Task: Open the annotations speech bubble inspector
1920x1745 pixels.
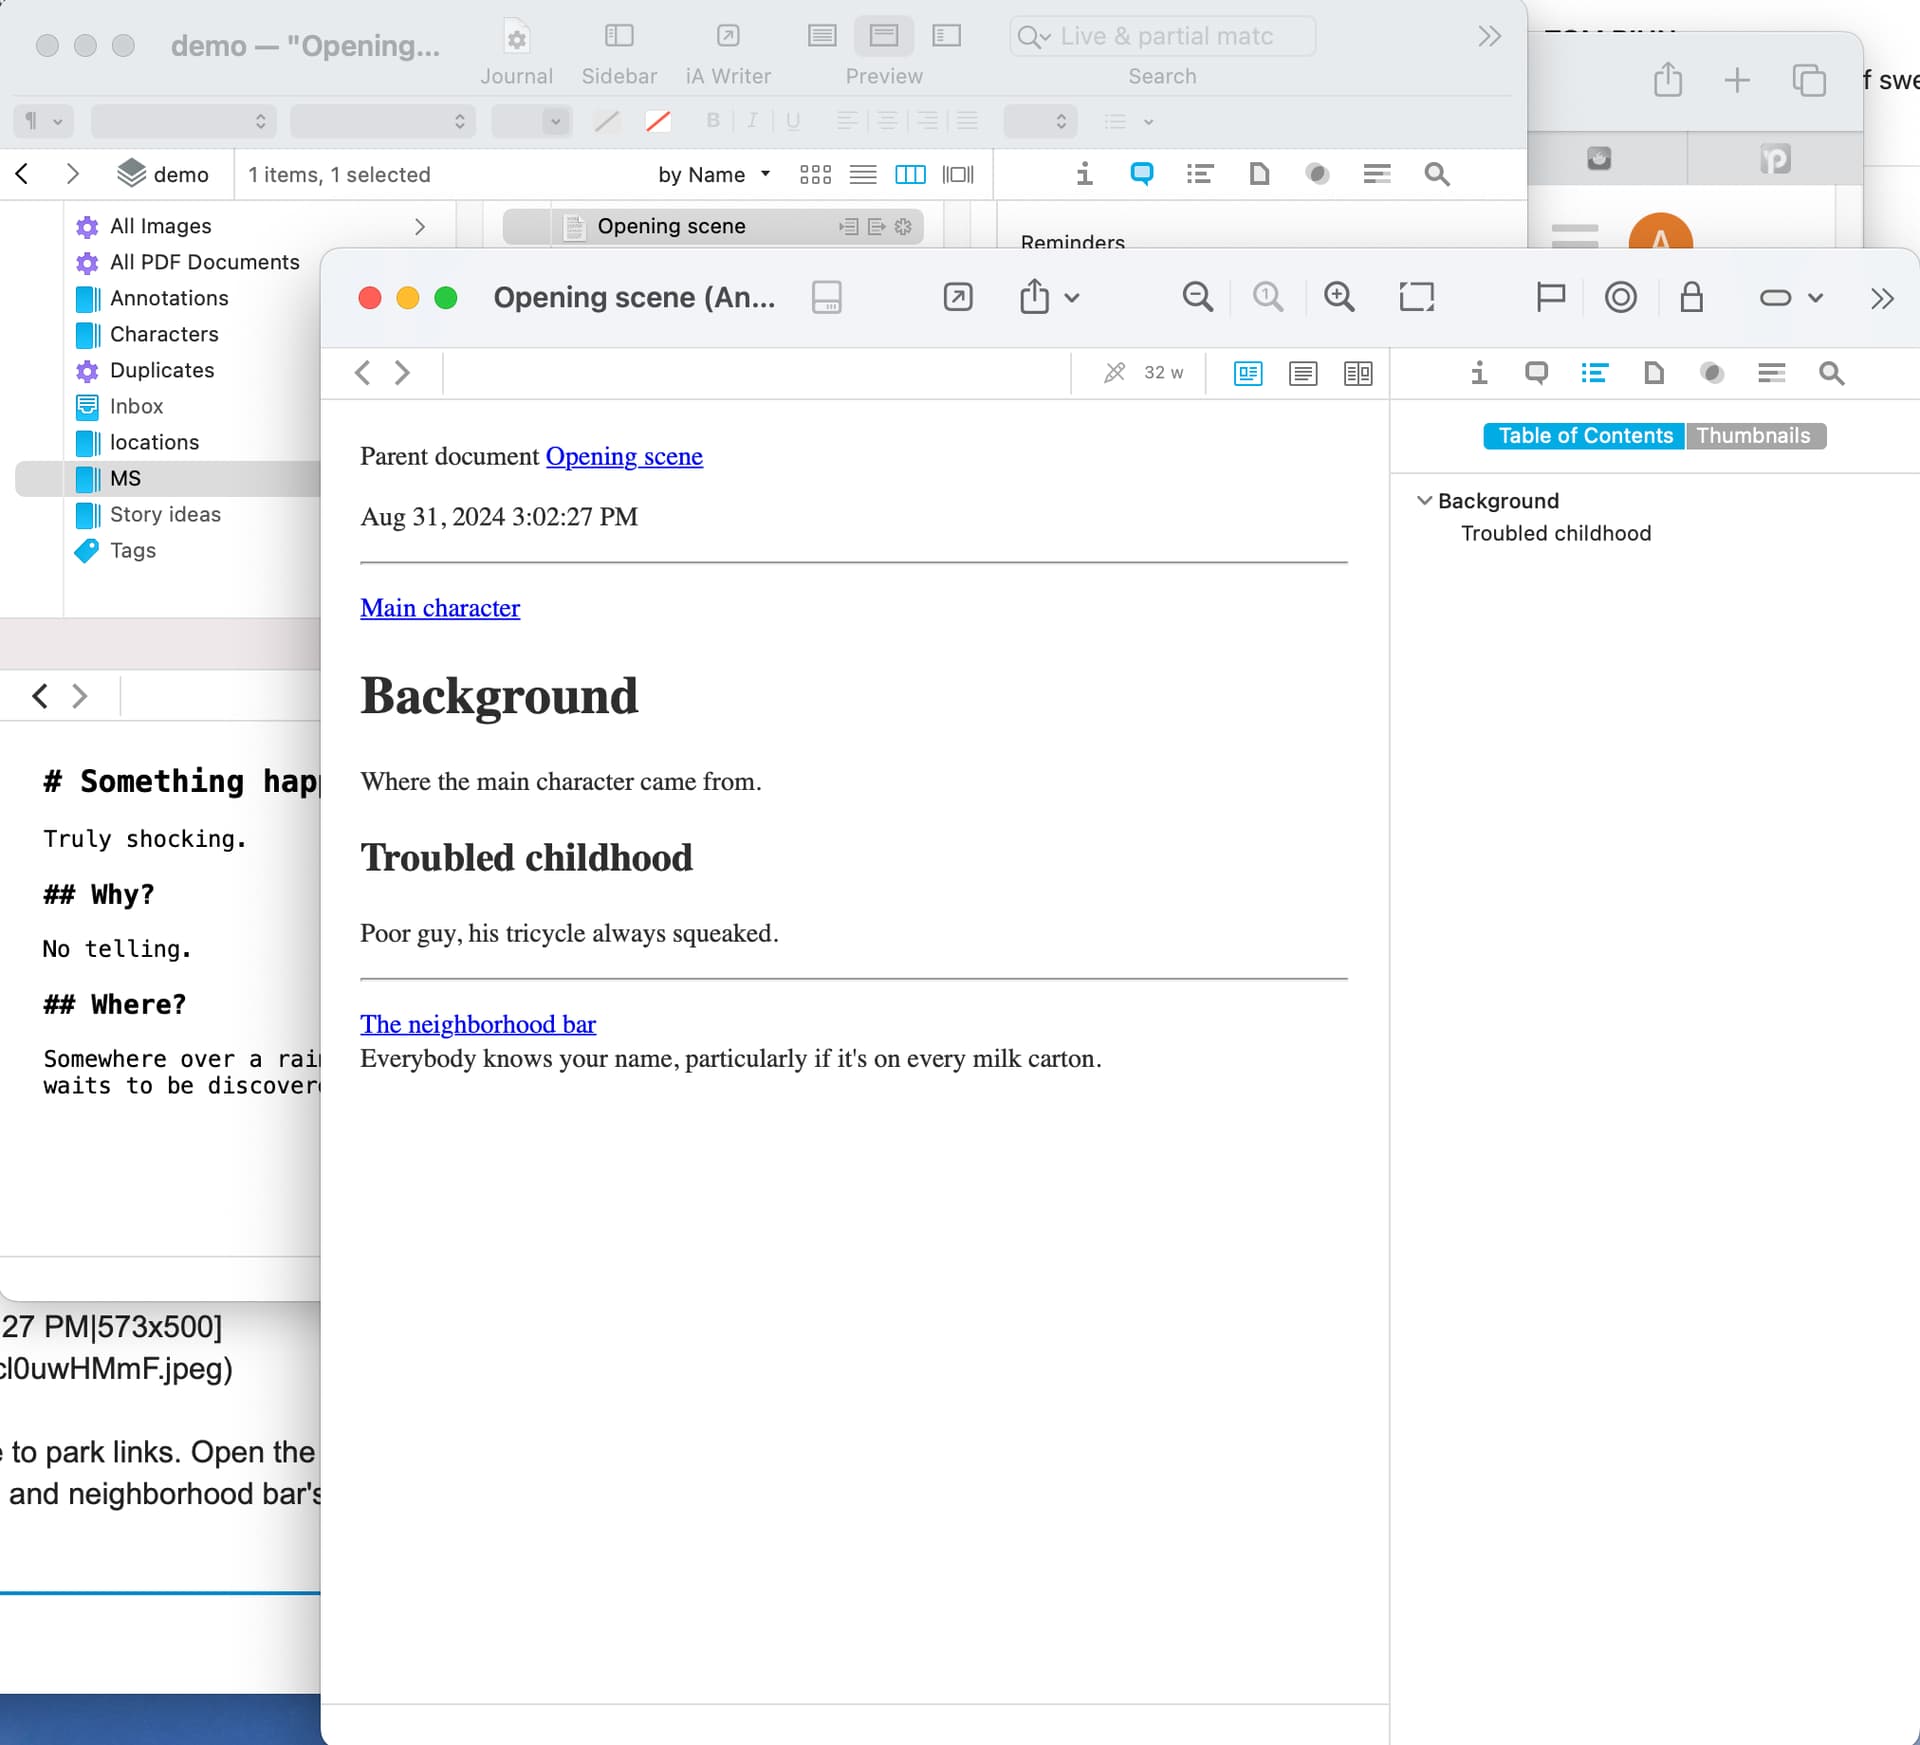Action: point(1536,373)
